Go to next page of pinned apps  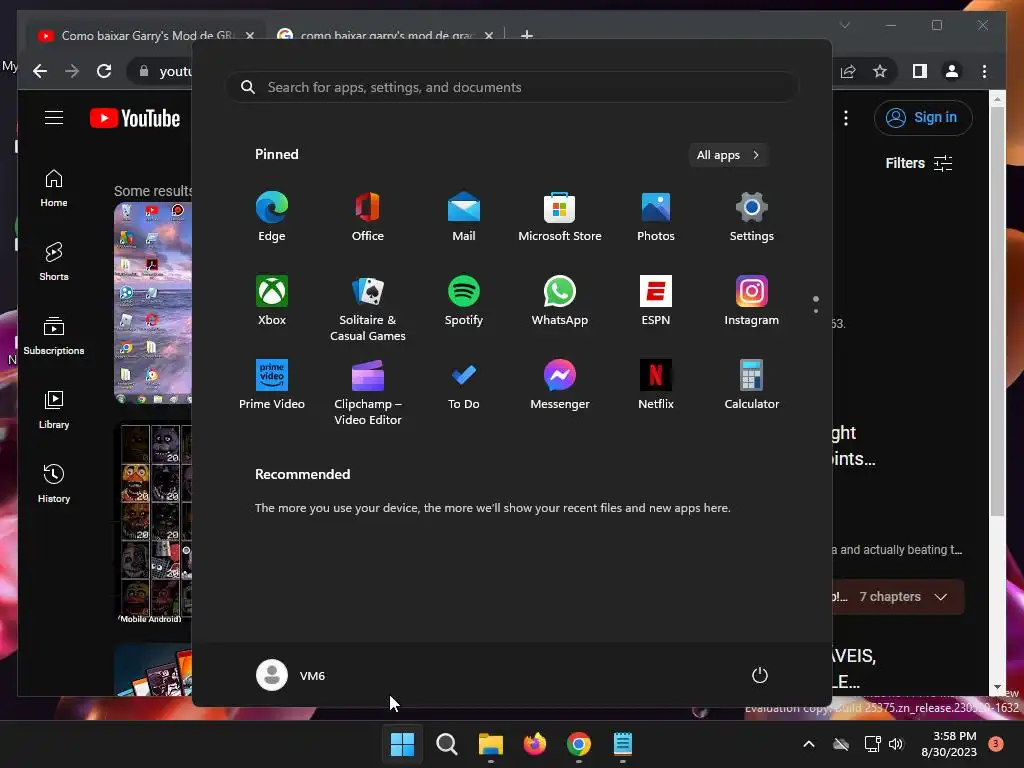pos(816,311)
